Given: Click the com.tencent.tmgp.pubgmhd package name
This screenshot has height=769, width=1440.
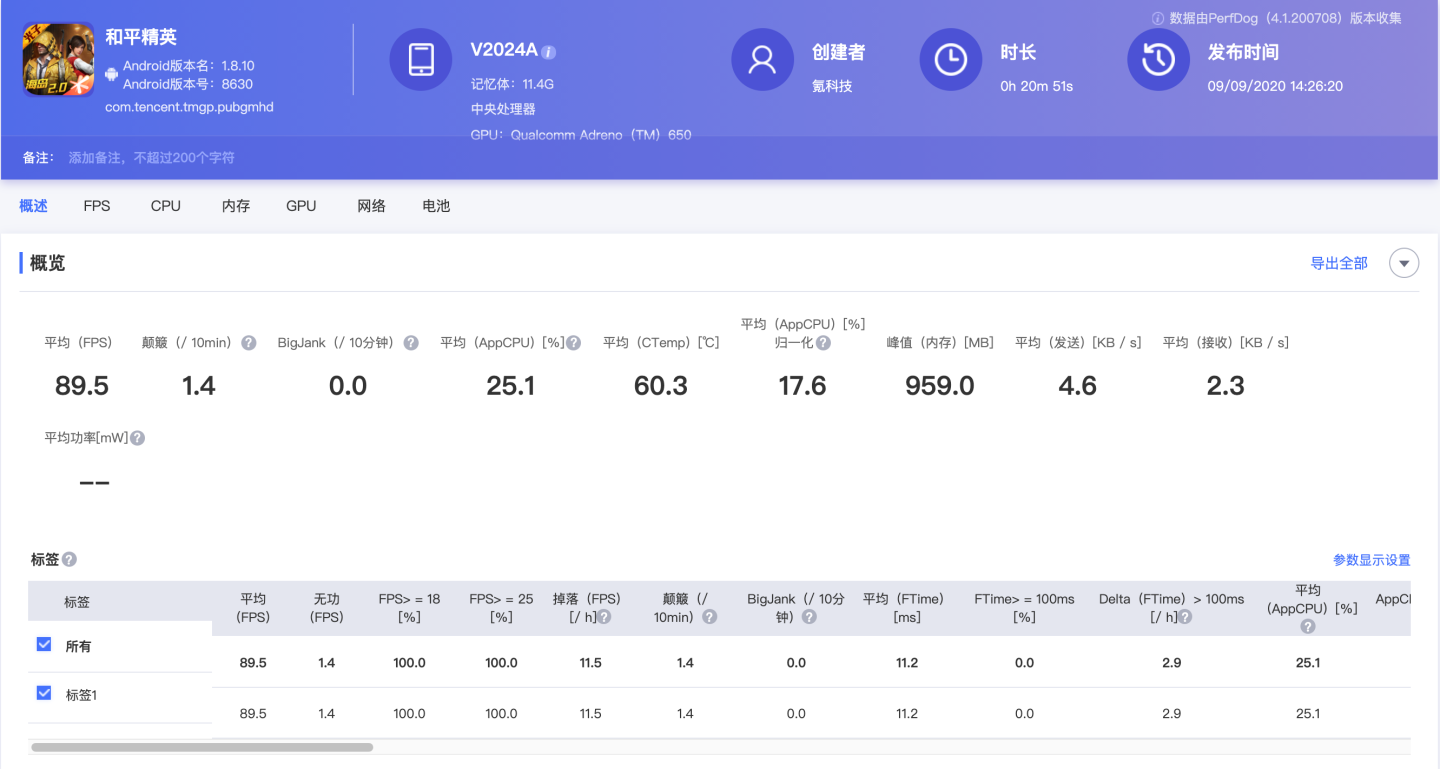Looking at the screenshot, I should [189, 107].
